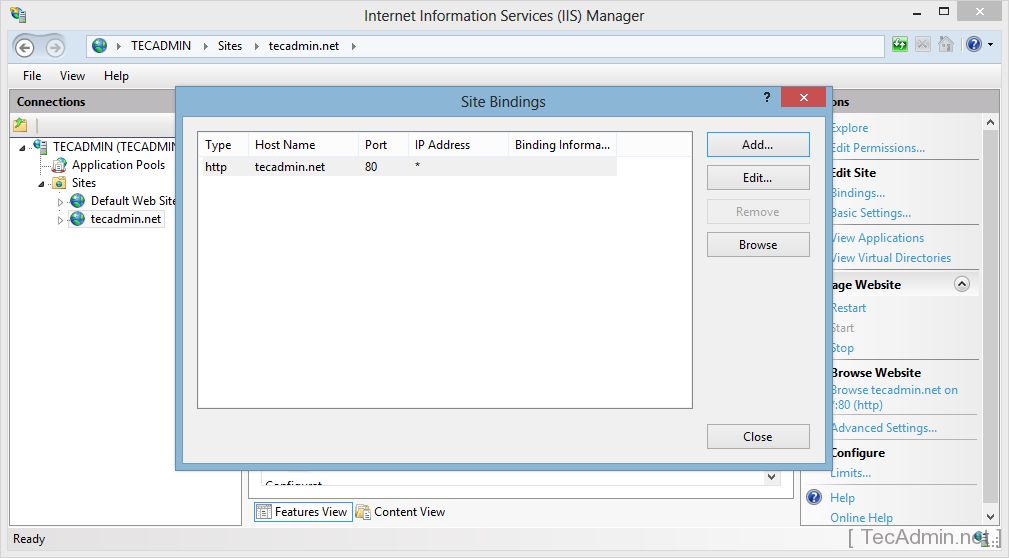Click the Content View icon

364,512
